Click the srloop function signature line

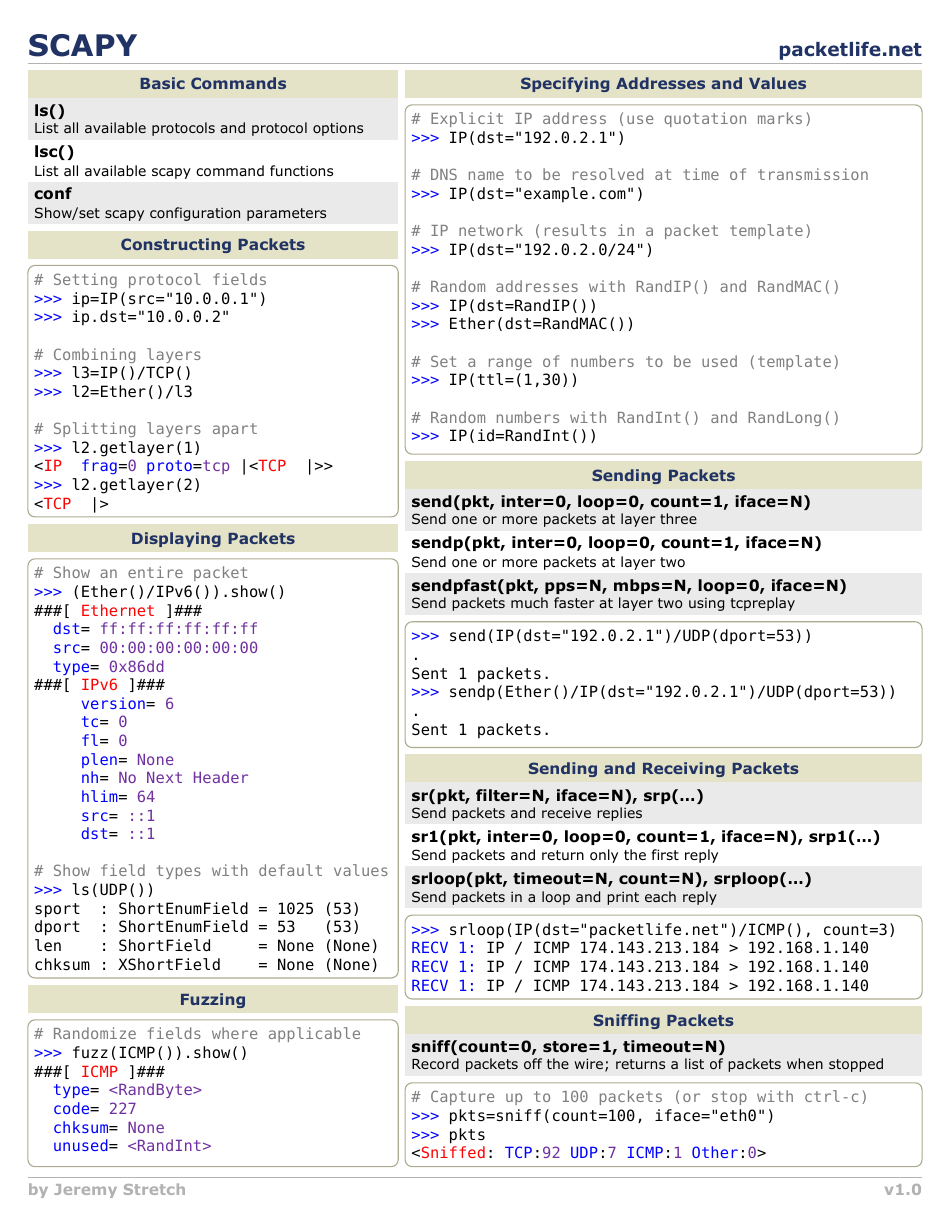(610, 879)
